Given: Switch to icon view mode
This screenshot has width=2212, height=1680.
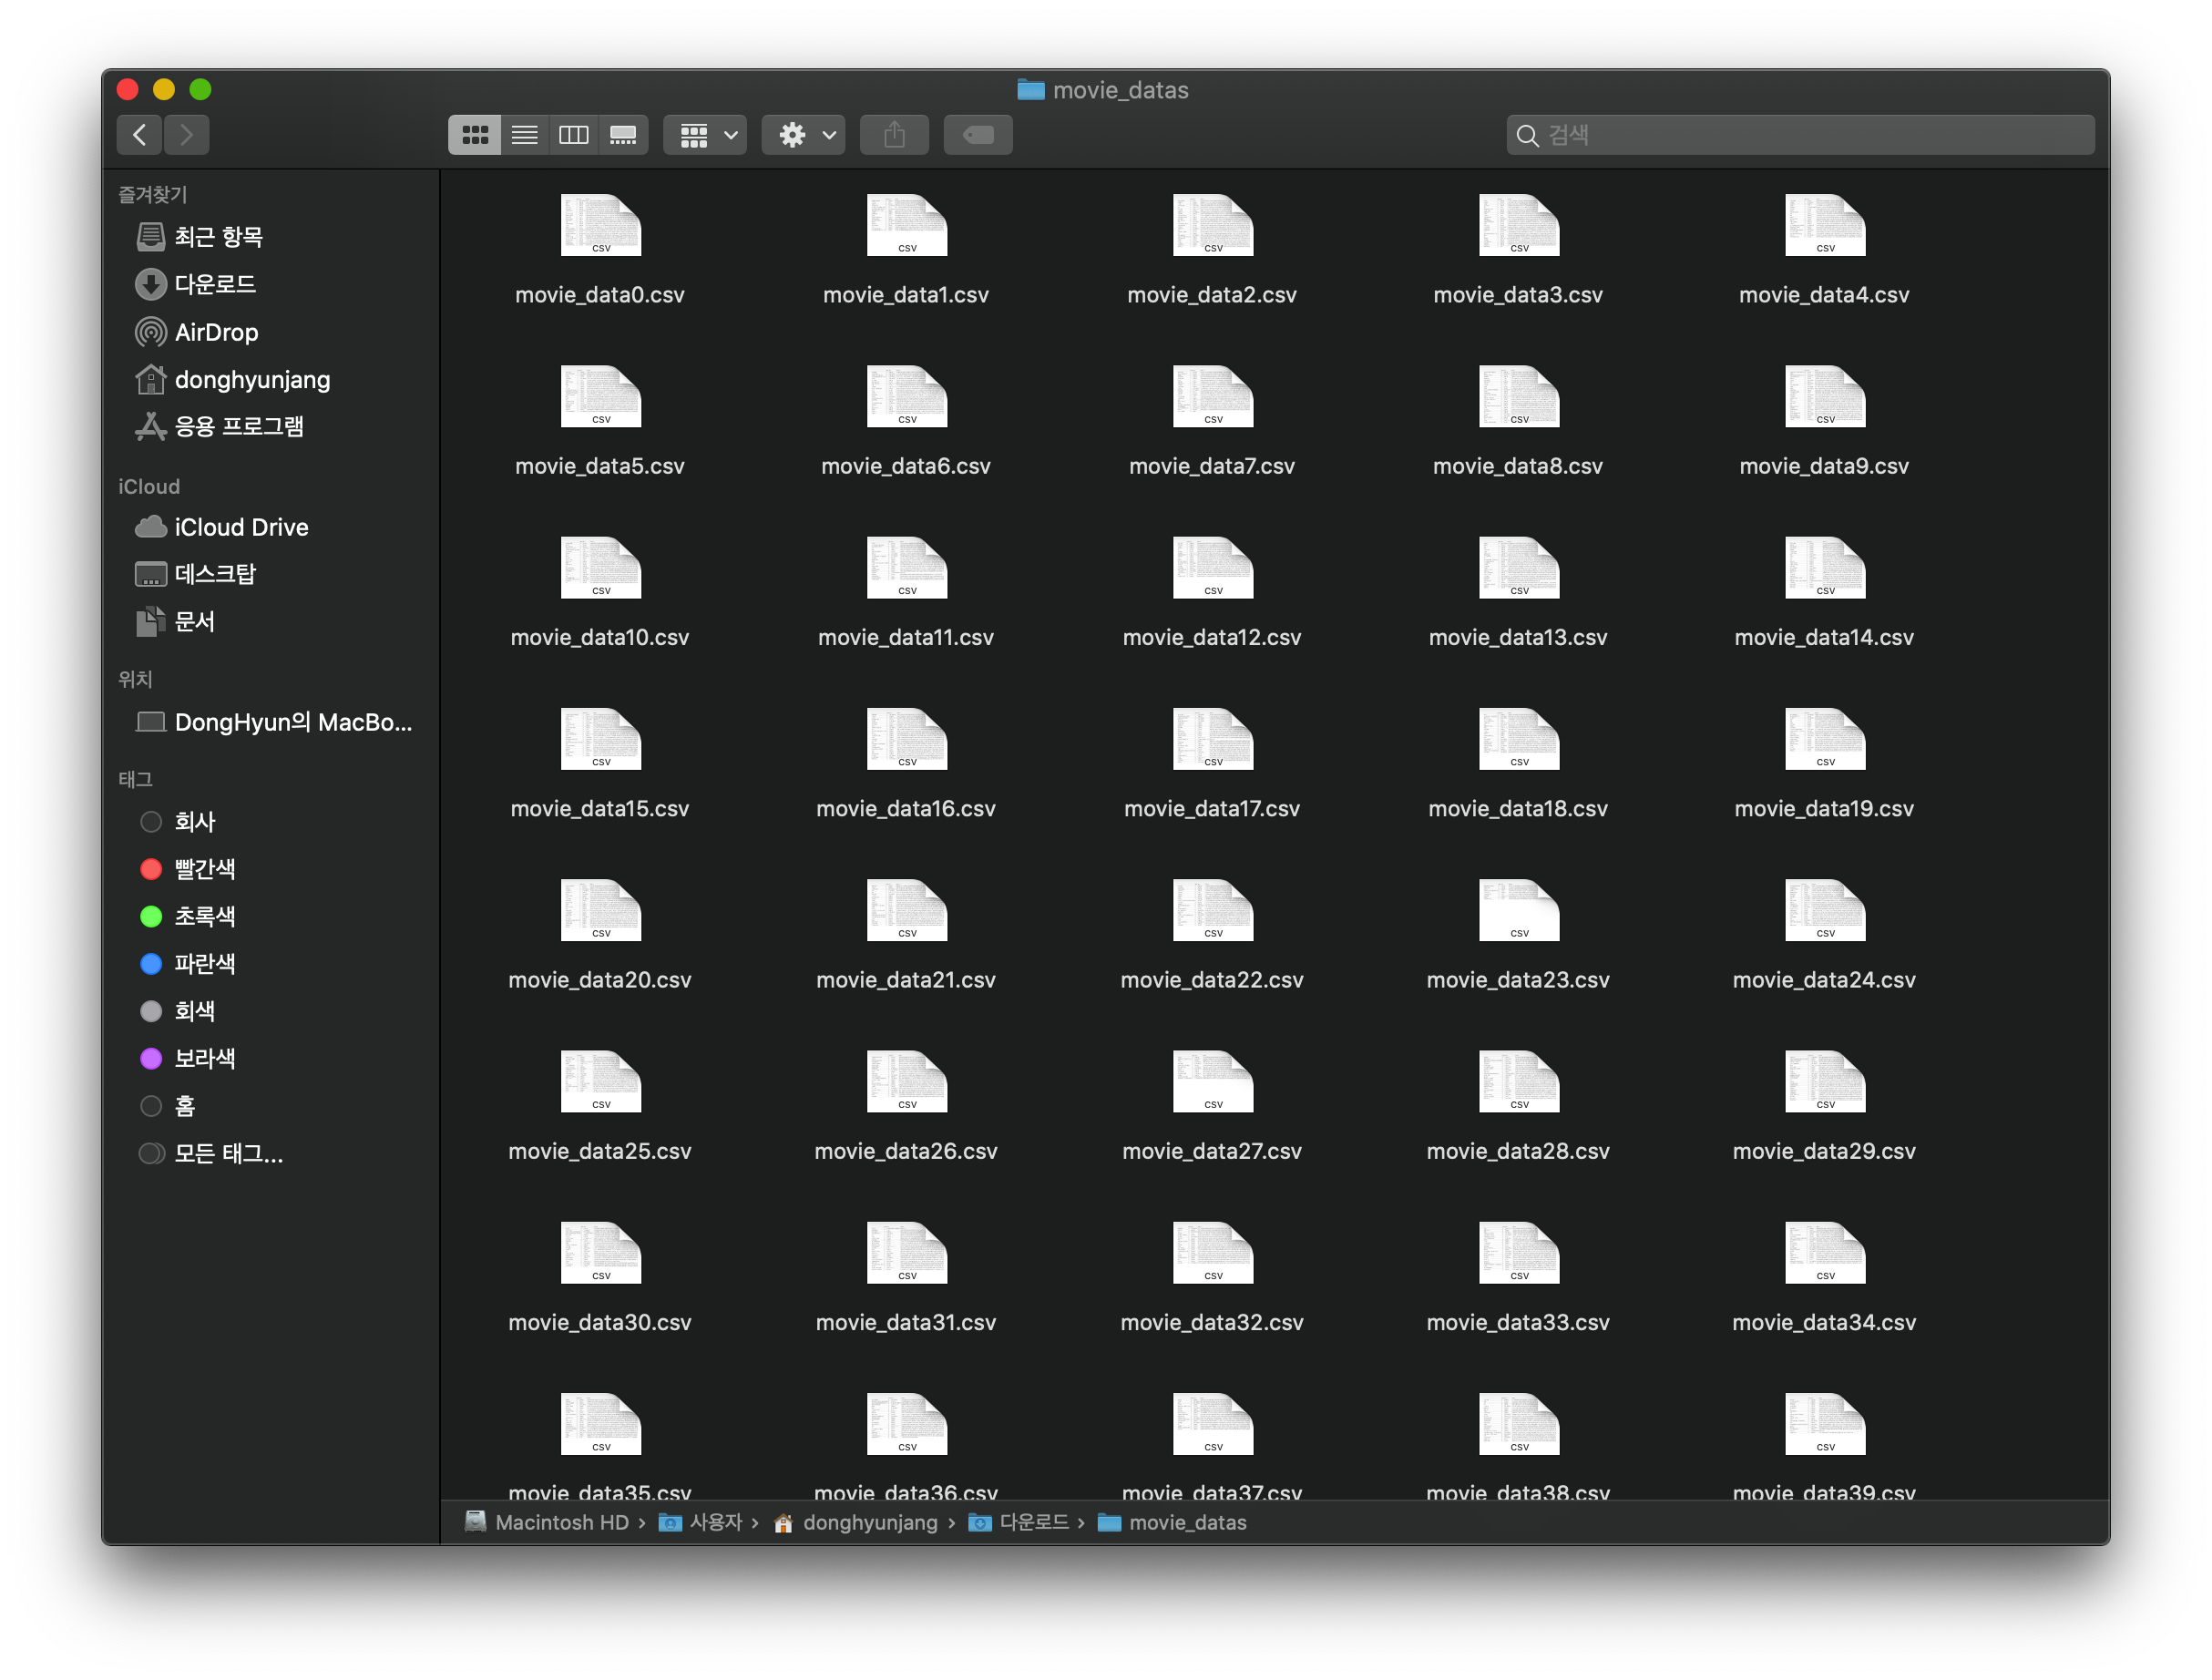Looking at the screenshot, I should pyautogui.click(x=475, y=135).
